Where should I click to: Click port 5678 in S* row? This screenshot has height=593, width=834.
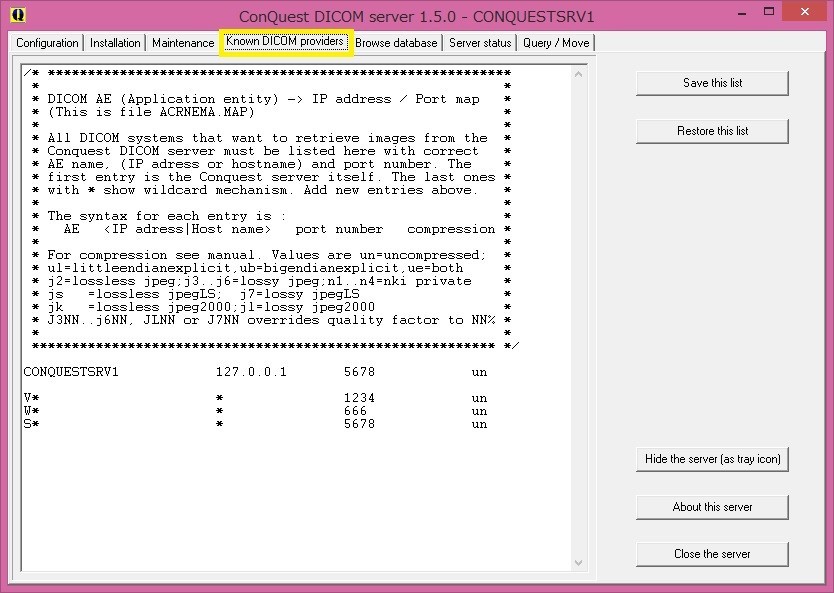click(x=360, y=424)
